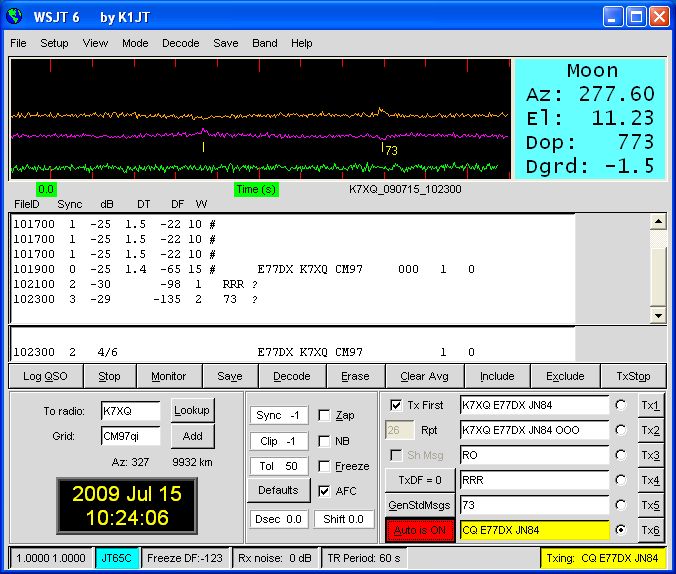Click the Clear Avg button

pyautogui.click(x=424, y=376)
